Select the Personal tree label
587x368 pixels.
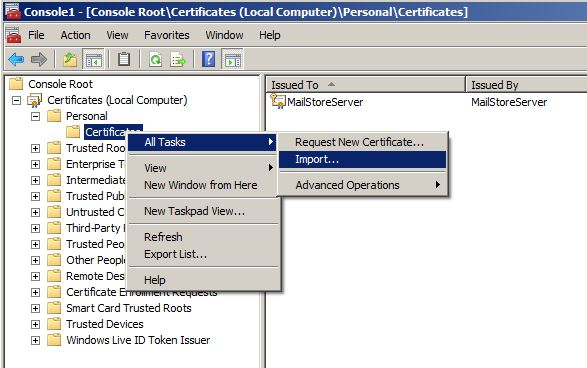coord(87,116)
